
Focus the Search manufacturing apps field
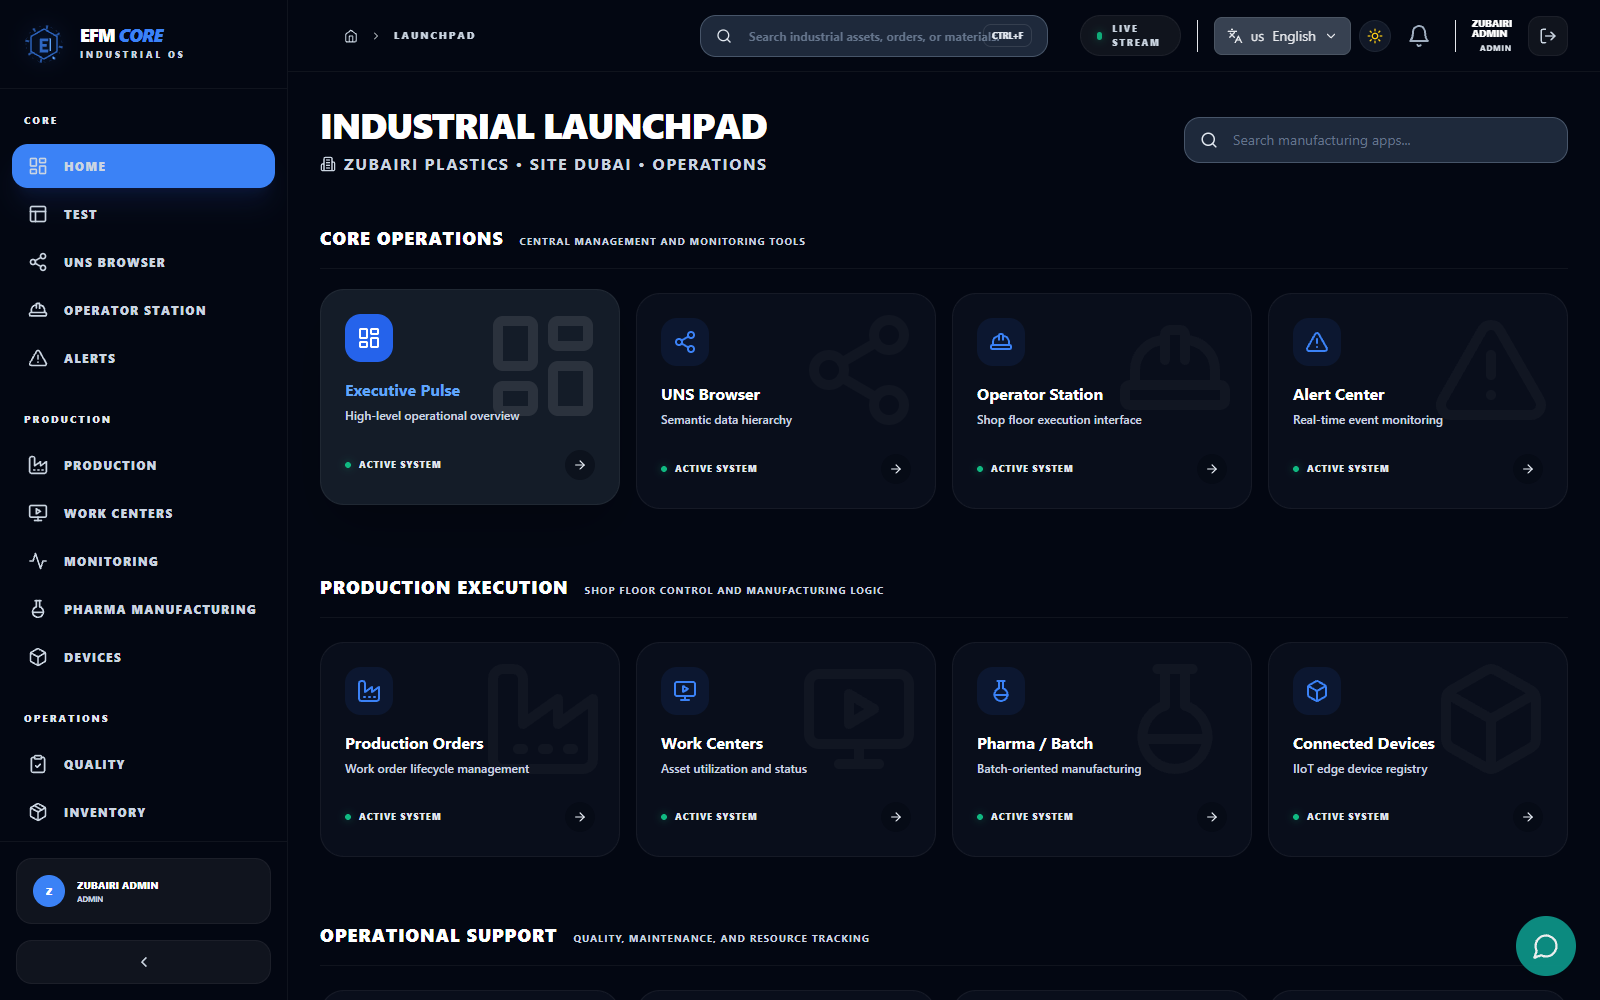click(x=1390, y=141)
